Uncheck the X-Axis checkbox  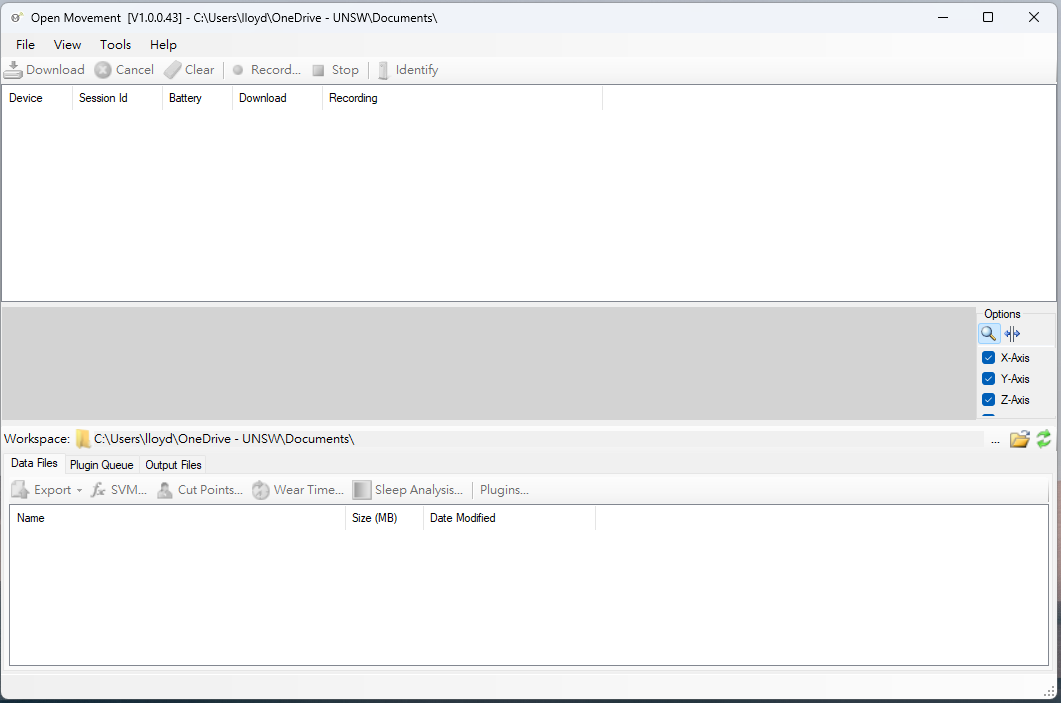pos(989,358)
